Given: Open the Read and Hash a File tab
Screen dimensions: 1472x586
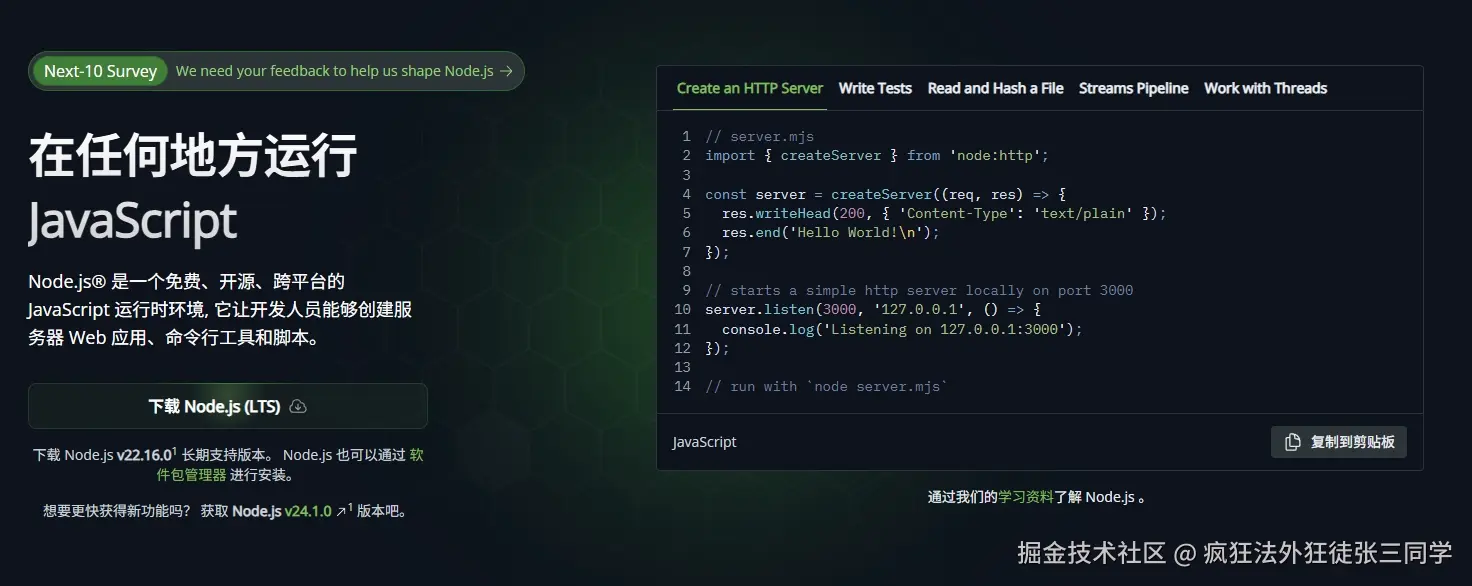Looking at the screenshot, I should [x=994, y=88].
